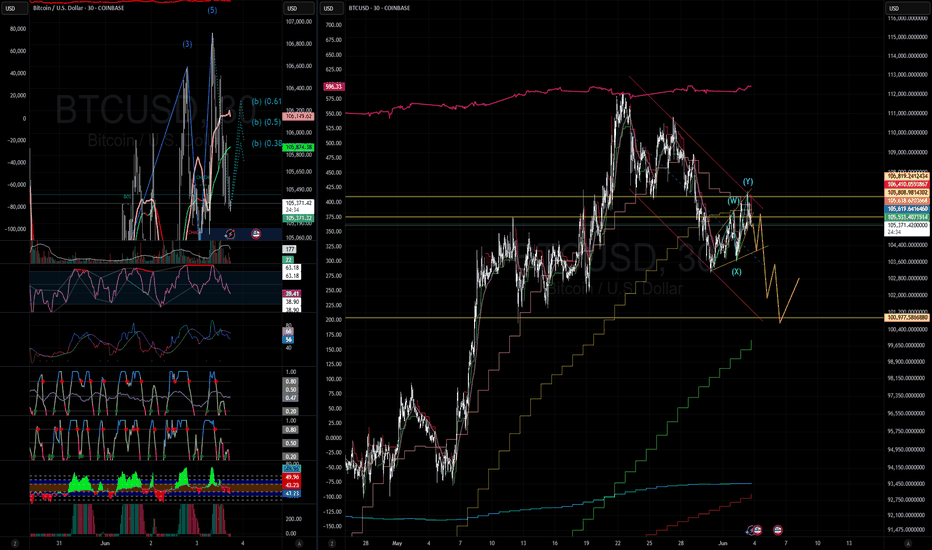Click the 200.00 level on right chart's left axis

click(333, 319)
